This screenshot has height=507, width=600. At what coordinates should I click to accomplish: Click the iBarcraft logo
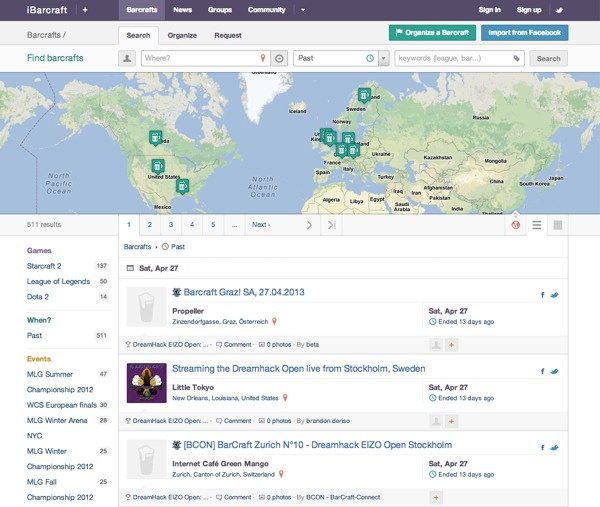(x=47, y=10)
